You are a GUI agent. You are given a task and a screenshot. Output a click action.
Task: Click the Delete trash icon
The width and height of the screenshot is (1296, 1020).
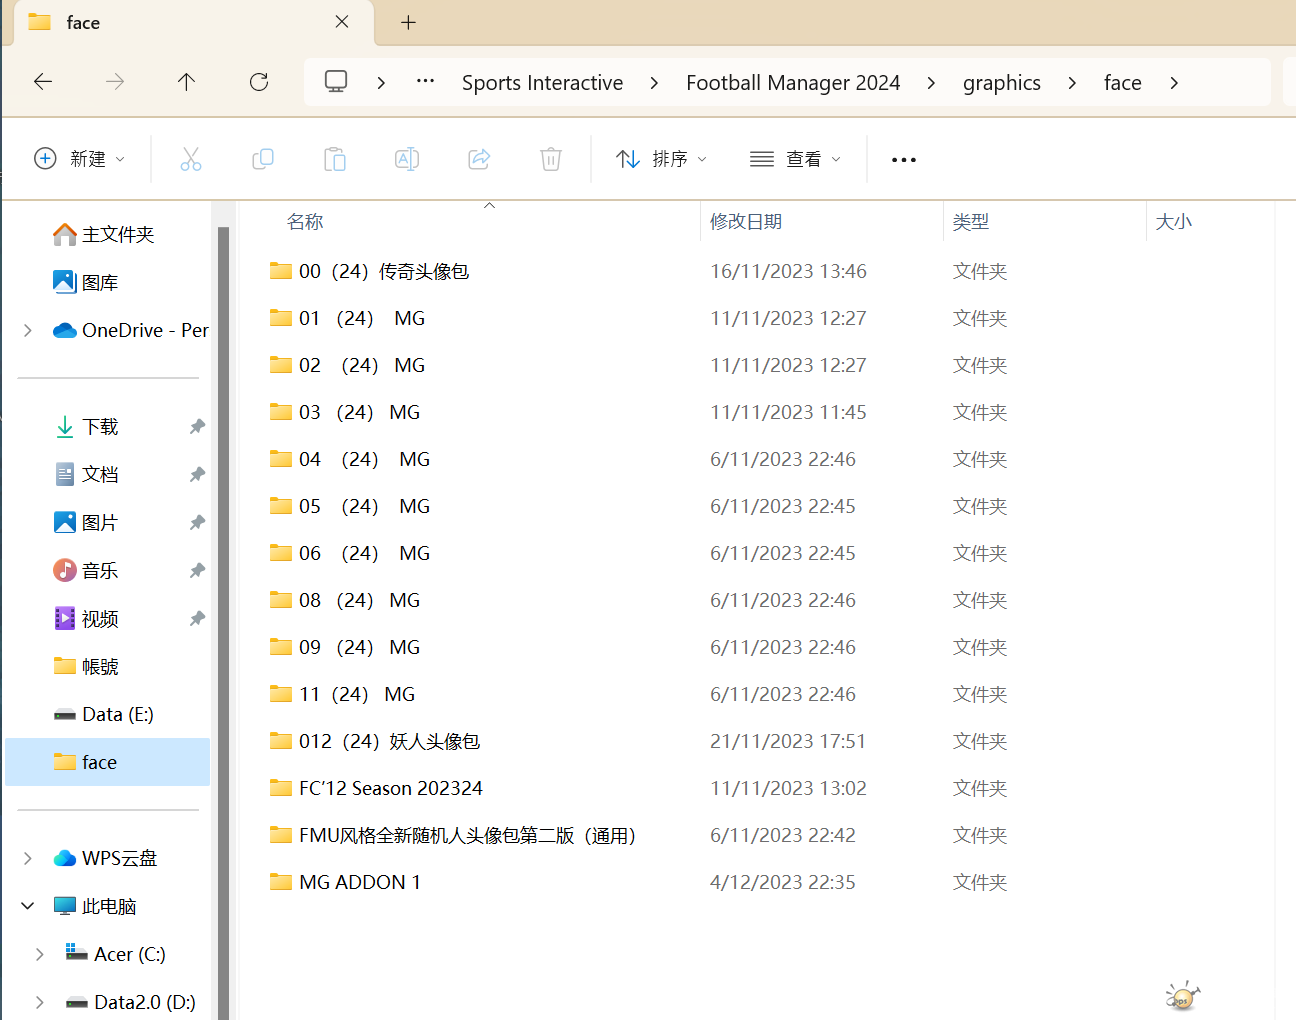pyautogui.click(x=551, y=159)
